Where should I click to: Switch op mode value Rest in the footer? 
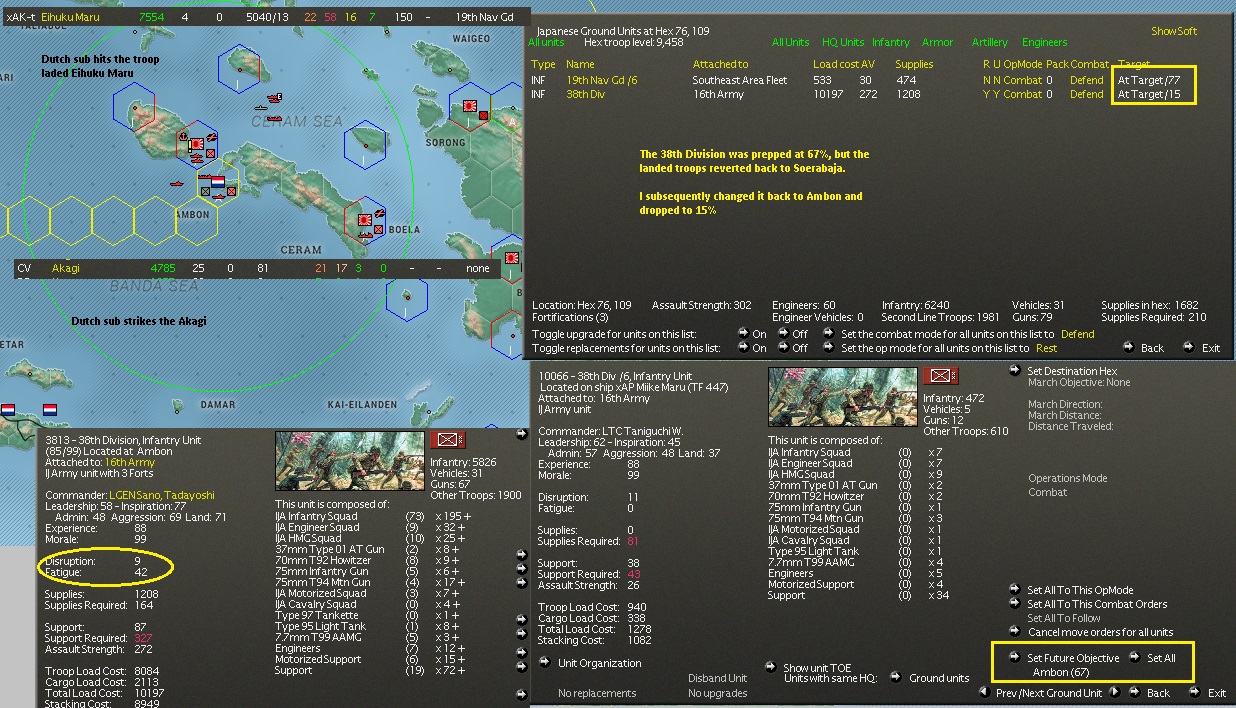coord(1047,348)
